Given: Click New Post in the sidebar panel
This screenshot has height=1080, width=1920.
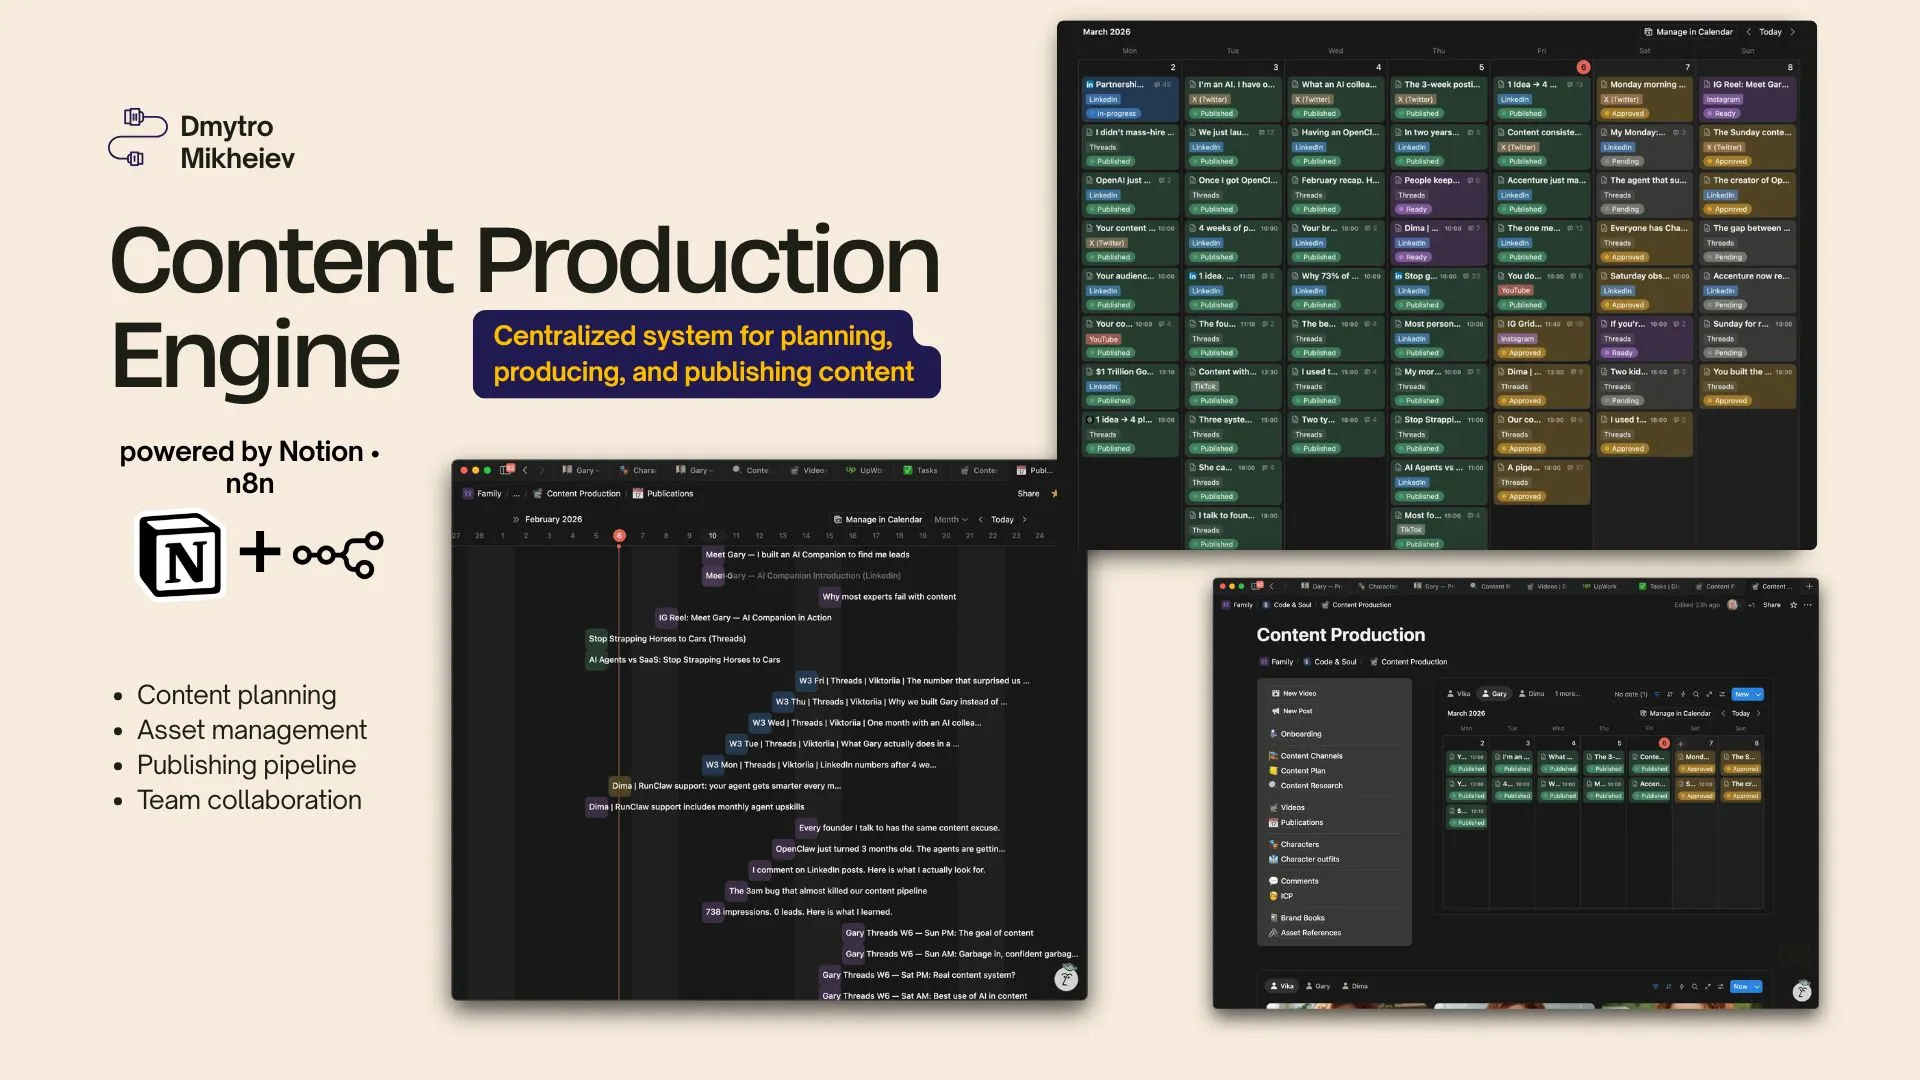Looking at the screenshot, I should coord(1292,711).
